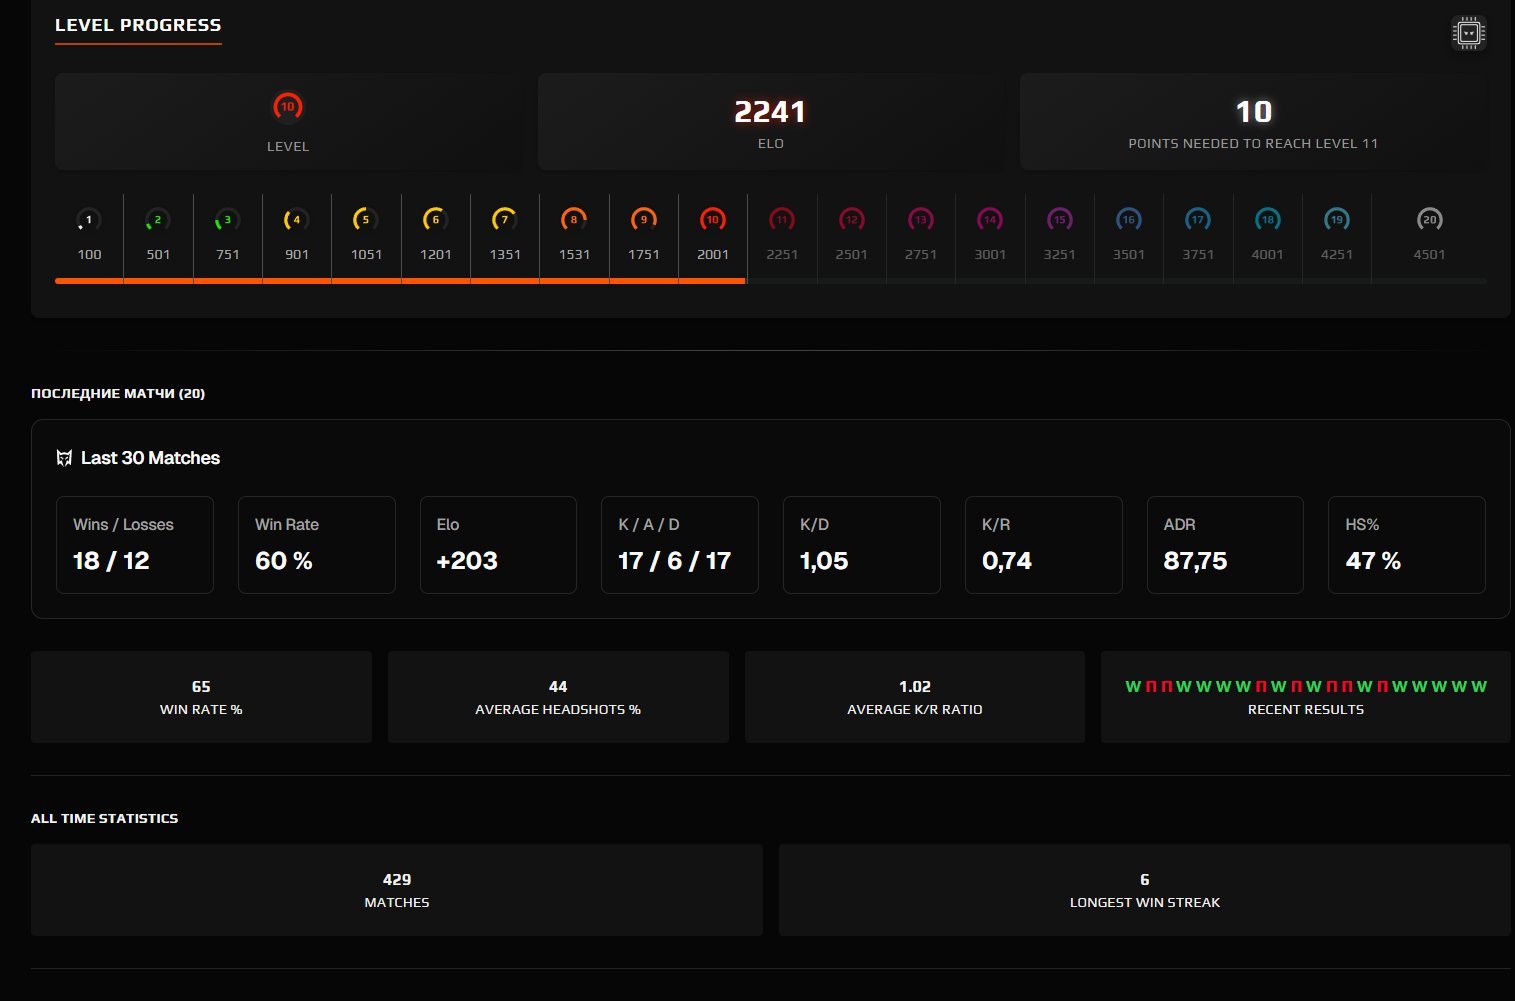Click the level 10 badge above LEVEL label
Image resolution: width=1515 pixels, height=1001 pixels.
click(x=288, y=106)
